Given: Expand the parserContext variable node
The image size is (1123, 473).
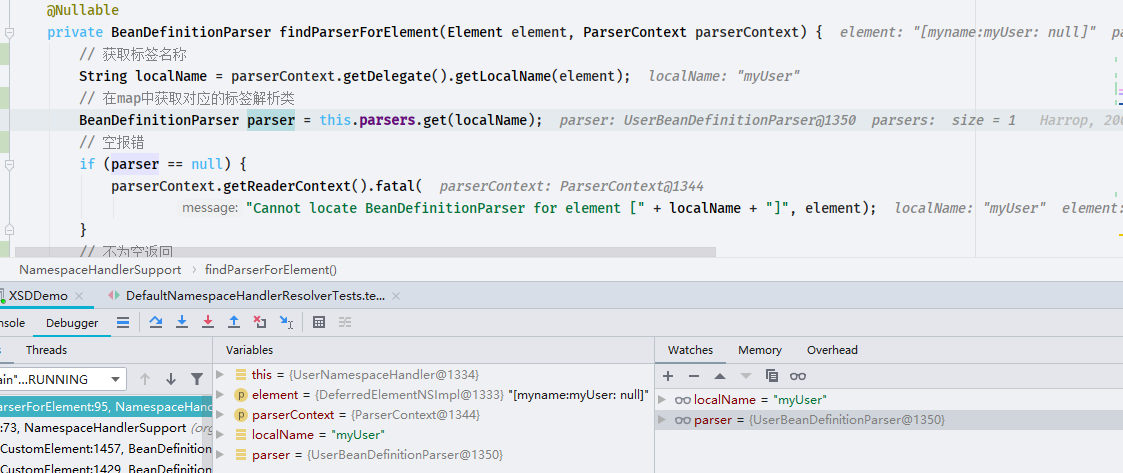Looking at the screenshot, I should pos(221,415).
